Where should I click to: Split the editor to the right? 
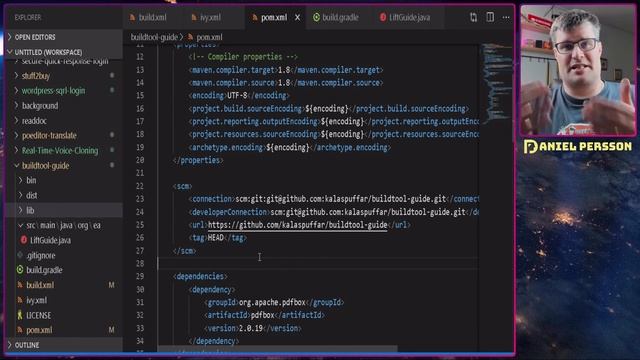pyautogui.click(x=490, y=17)
